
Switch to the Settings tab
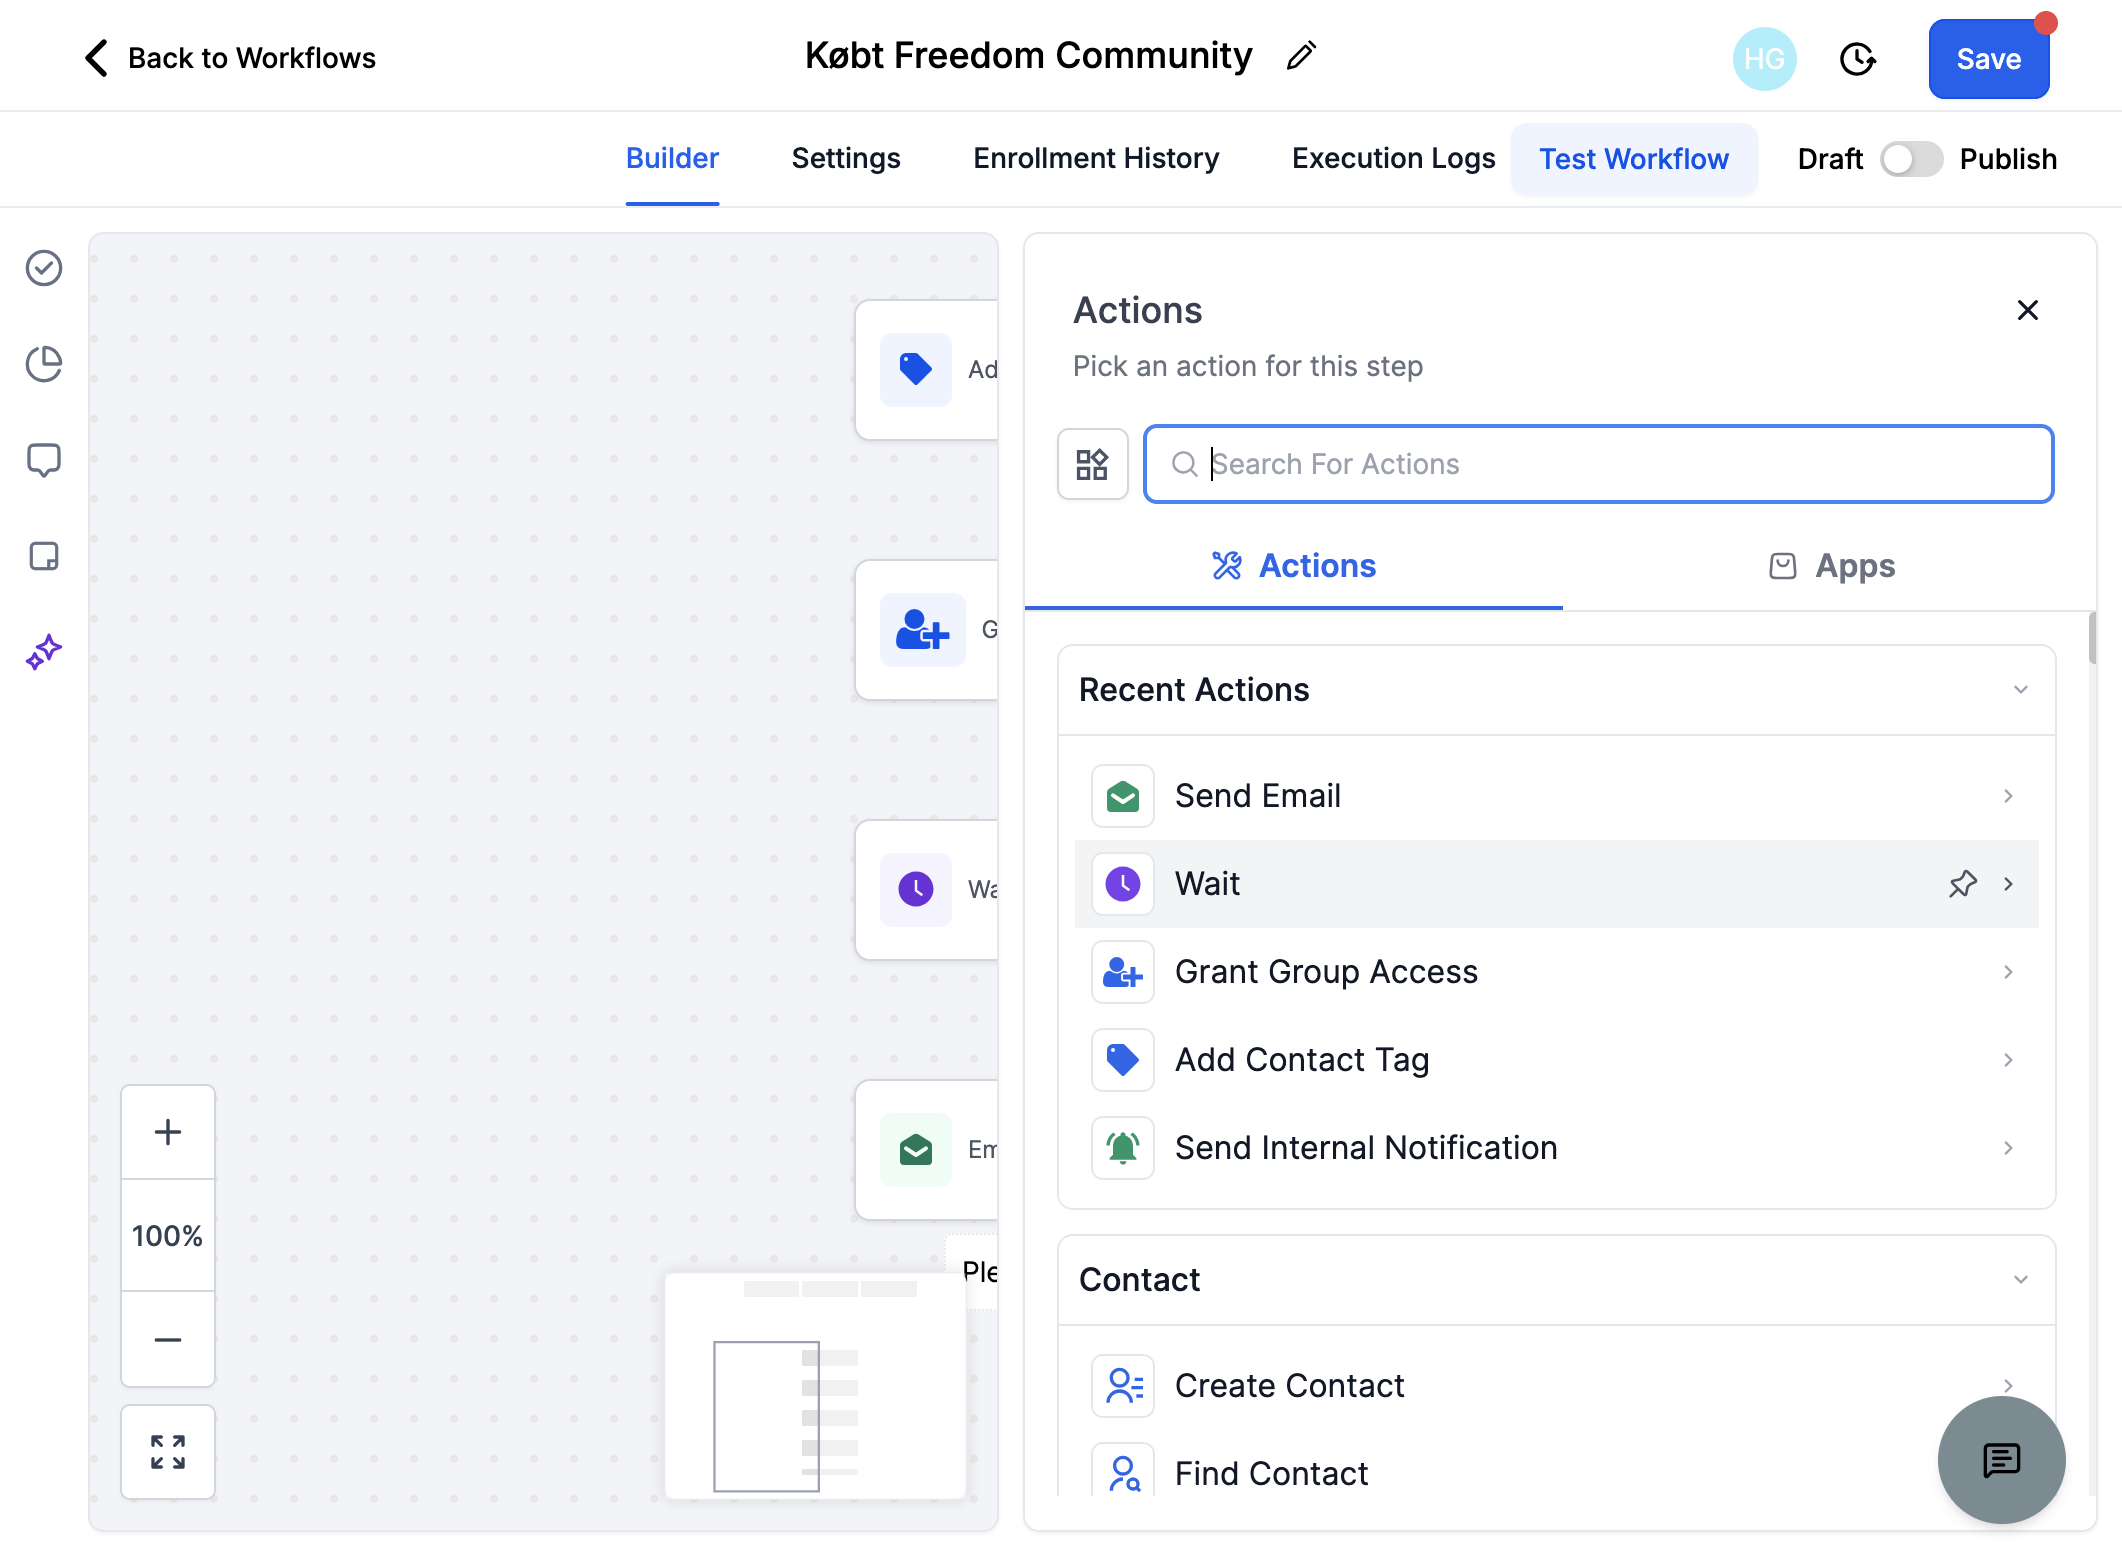846,158
